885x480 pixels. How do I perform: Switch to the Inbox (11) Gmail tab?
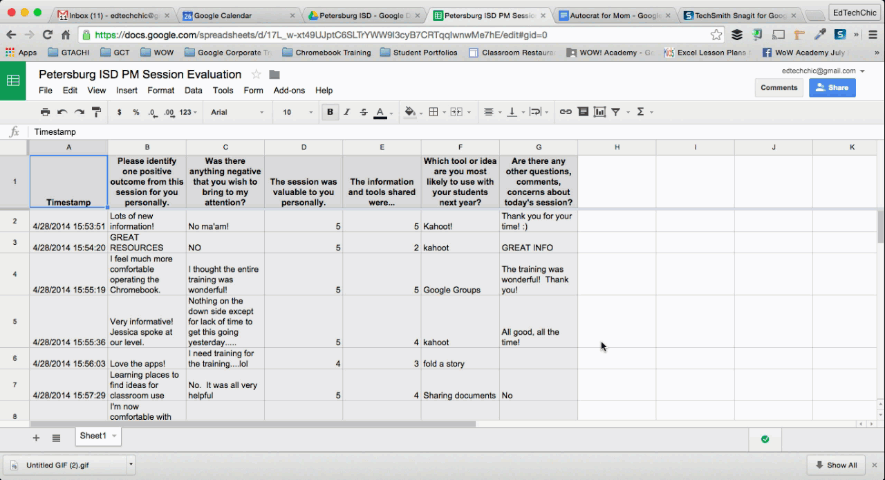pyautogui.click(x=113, y=15)
